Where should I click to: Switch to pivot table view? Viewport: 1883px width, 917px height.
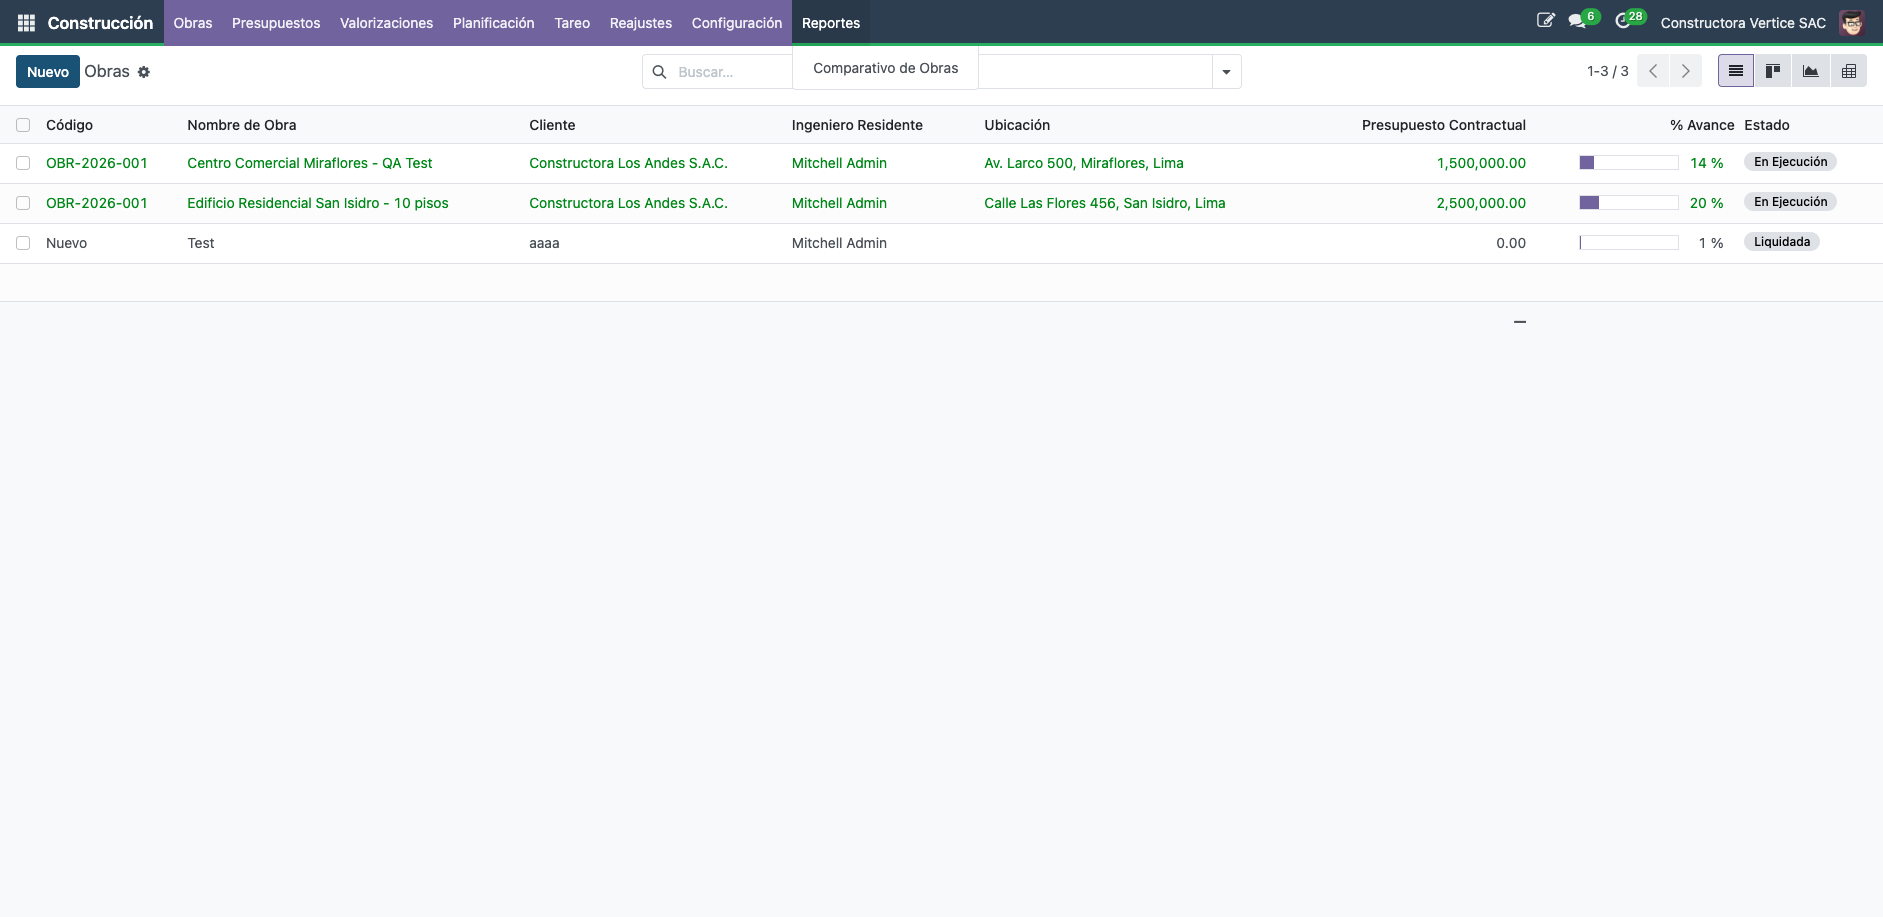pyautogui.click(x=1849, y=71)
